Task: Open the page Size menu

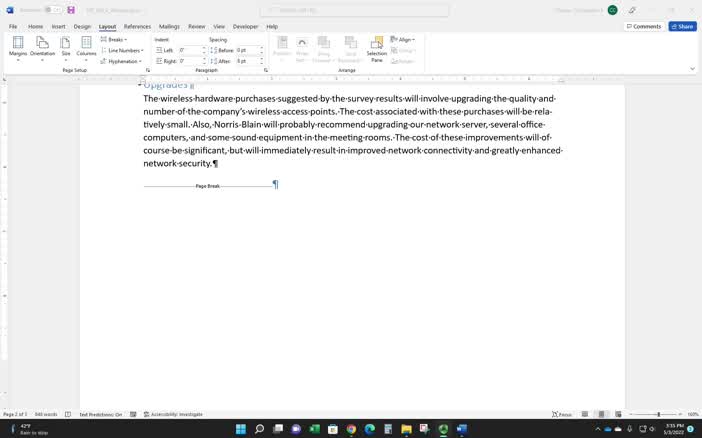Action: pos(66,47)
